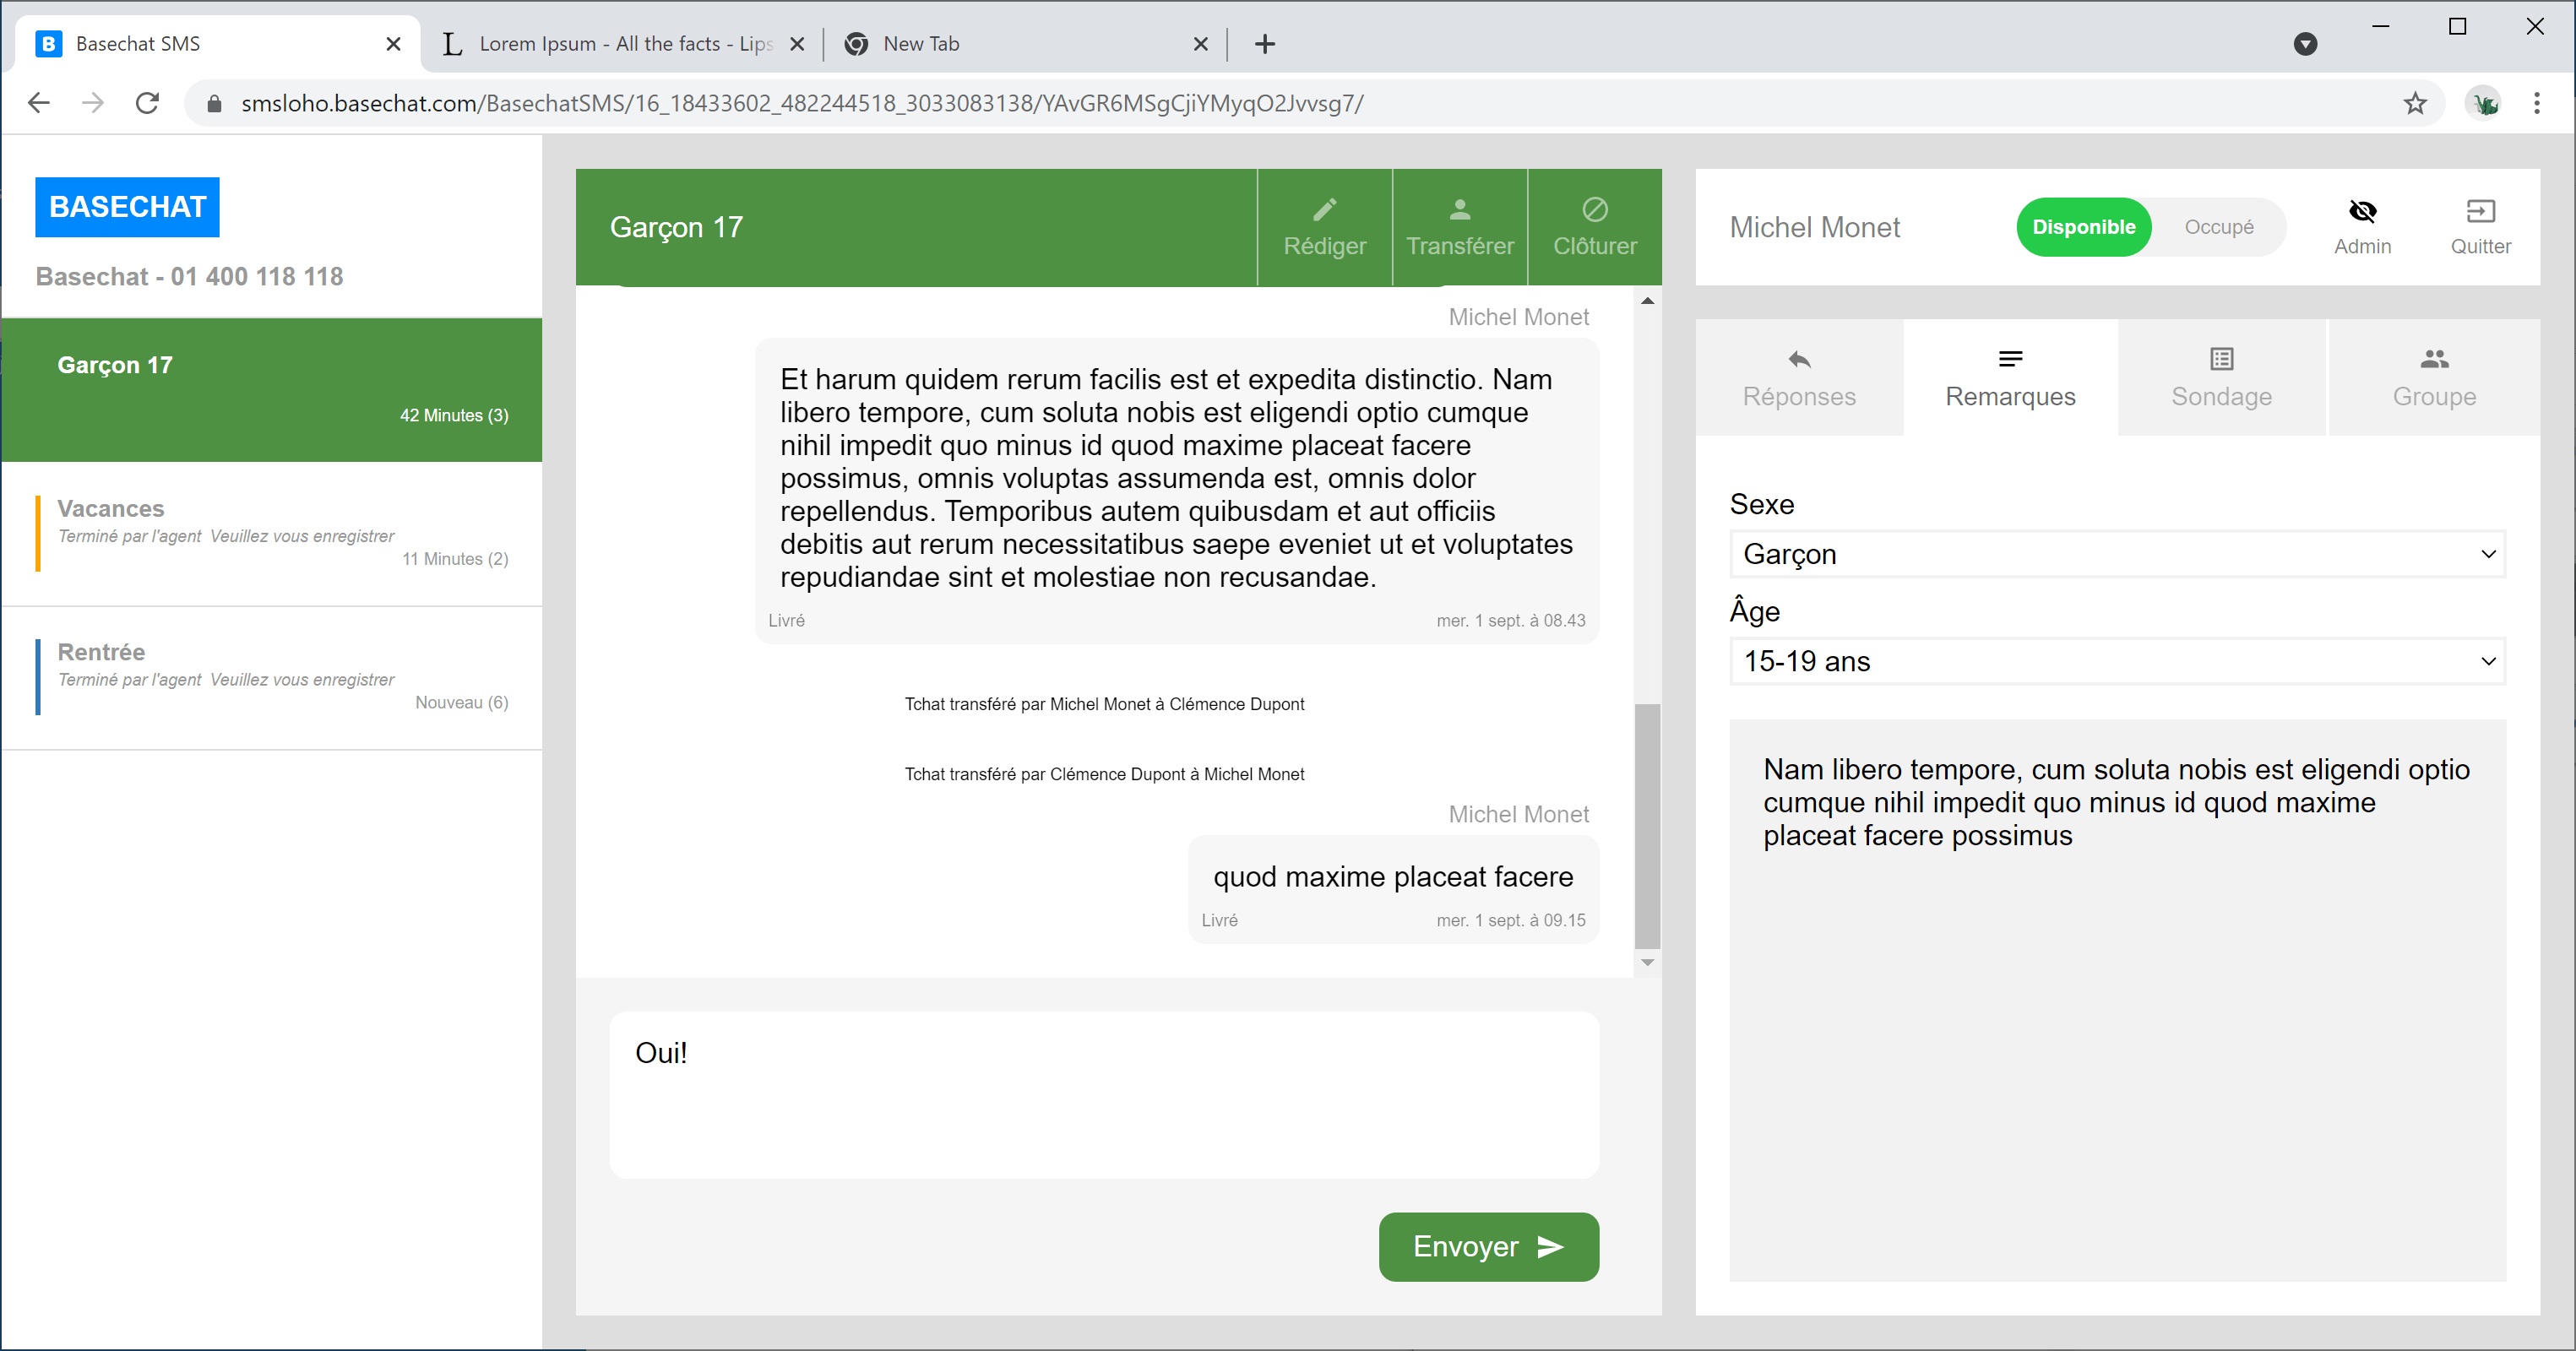Open the Vacances conversation
The image size is (2576, 1351).
click(x=272, y=533)
